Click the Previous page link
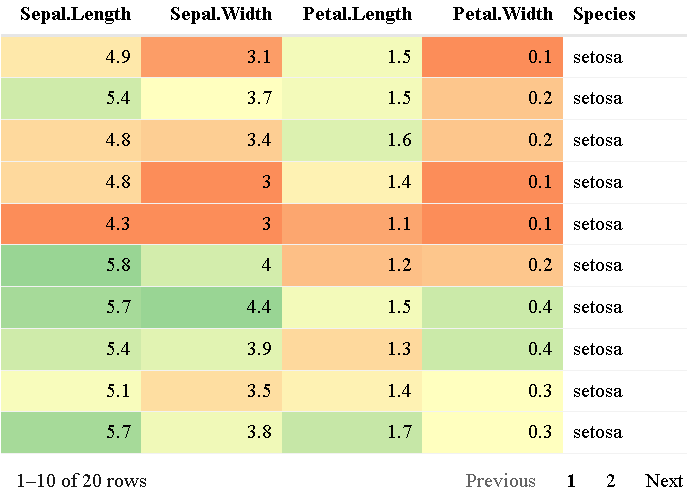 click(500, 481)
